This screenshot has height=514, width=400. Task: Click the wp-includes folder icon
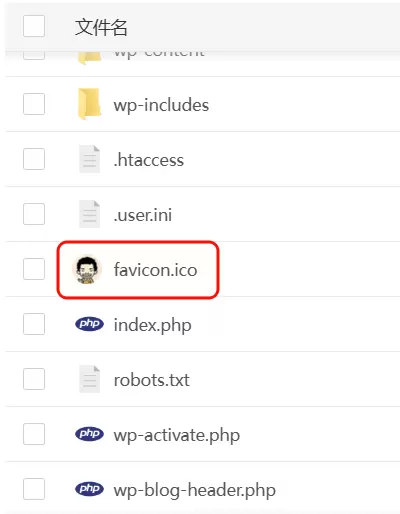[x=89, y=104]
